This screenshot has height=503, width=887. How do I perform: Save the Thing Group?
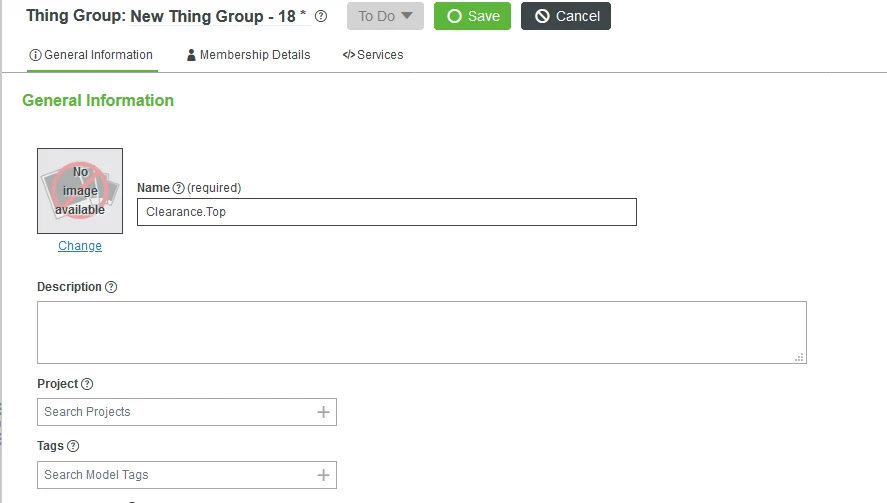click(472, 16)
